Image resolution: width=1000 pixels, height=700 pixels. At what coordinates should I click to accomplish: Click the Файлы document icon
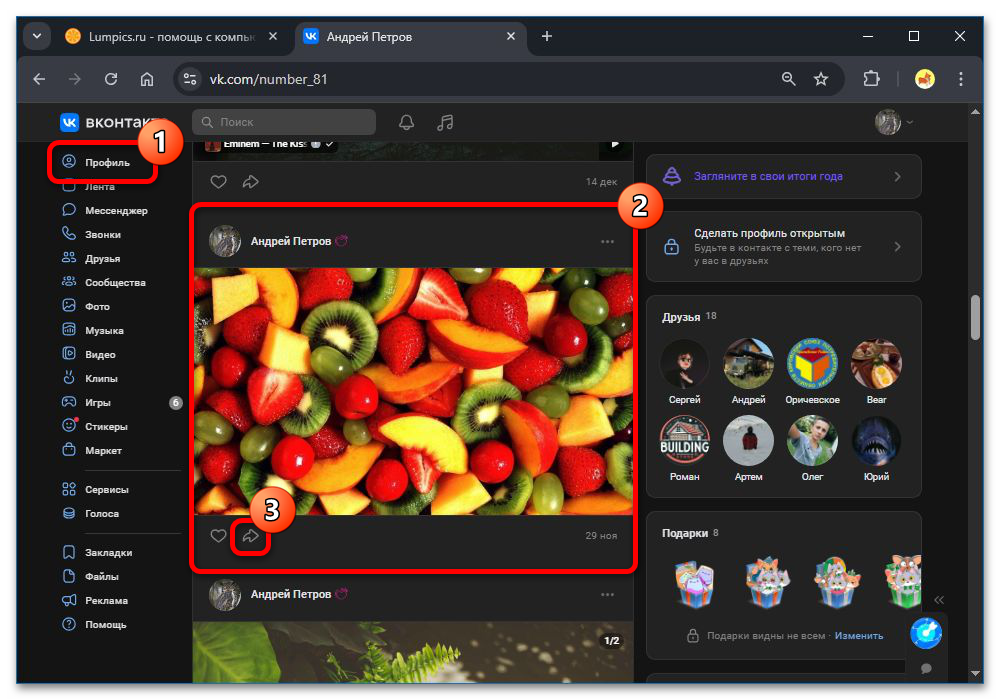pyautogui.click(x=69, y=576)
